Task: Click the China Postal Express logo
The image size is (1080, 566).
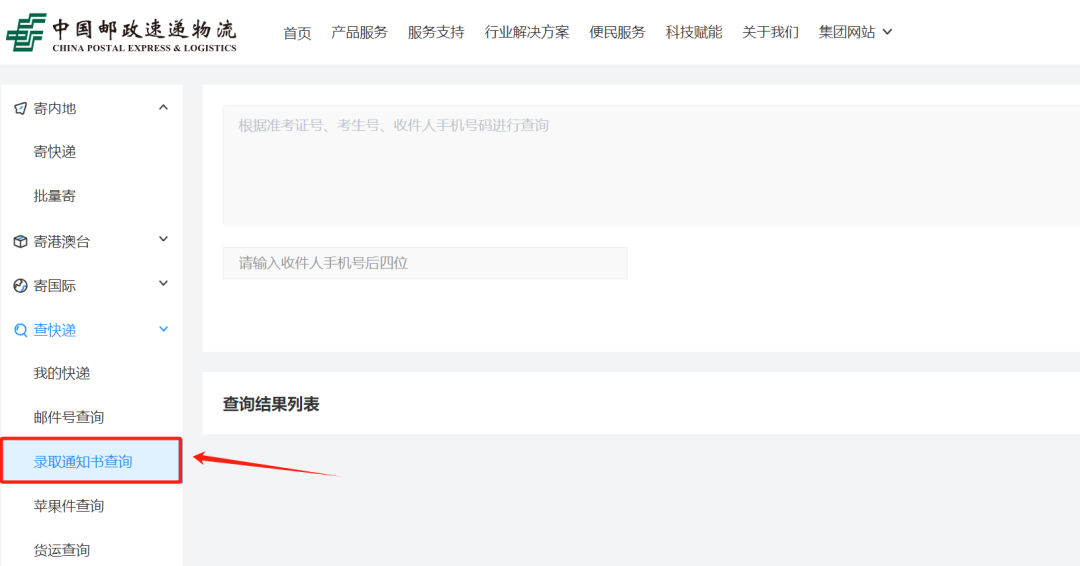Action: pos(122,32)
